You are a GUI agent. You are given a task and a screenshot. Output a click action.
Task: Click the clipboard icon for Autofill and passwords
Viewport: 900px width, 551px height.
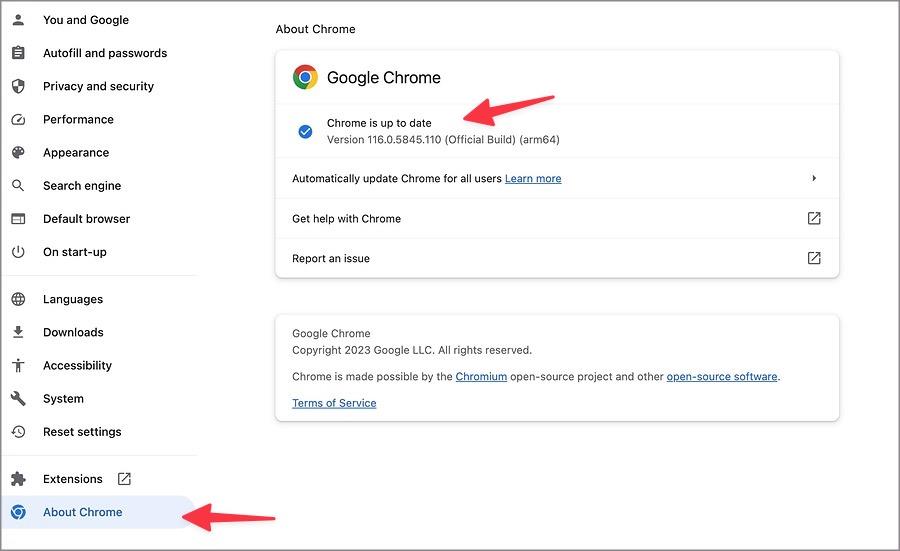(x=18, y=53)
